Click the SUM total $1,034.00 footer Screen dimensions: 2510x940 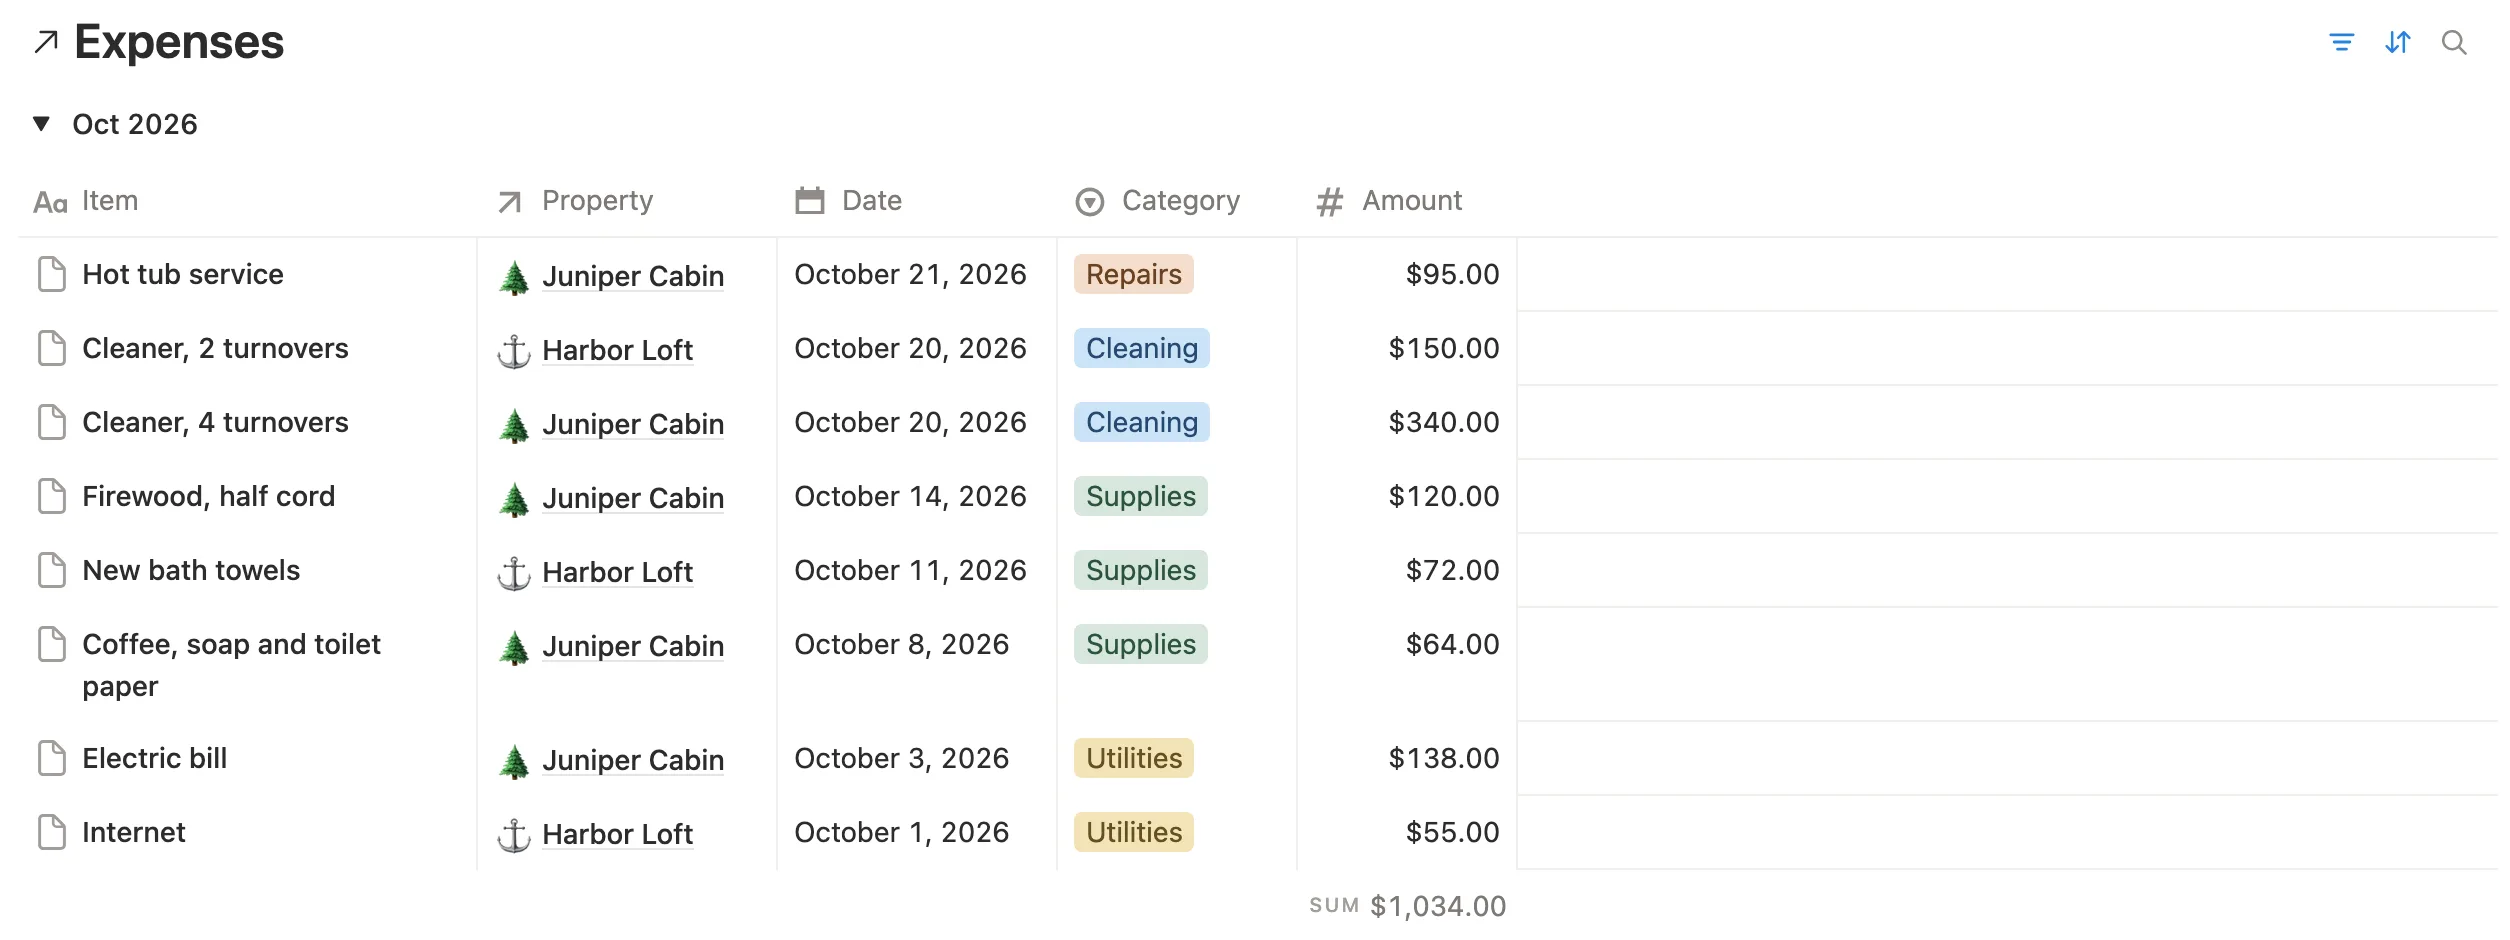point(1407,906)
